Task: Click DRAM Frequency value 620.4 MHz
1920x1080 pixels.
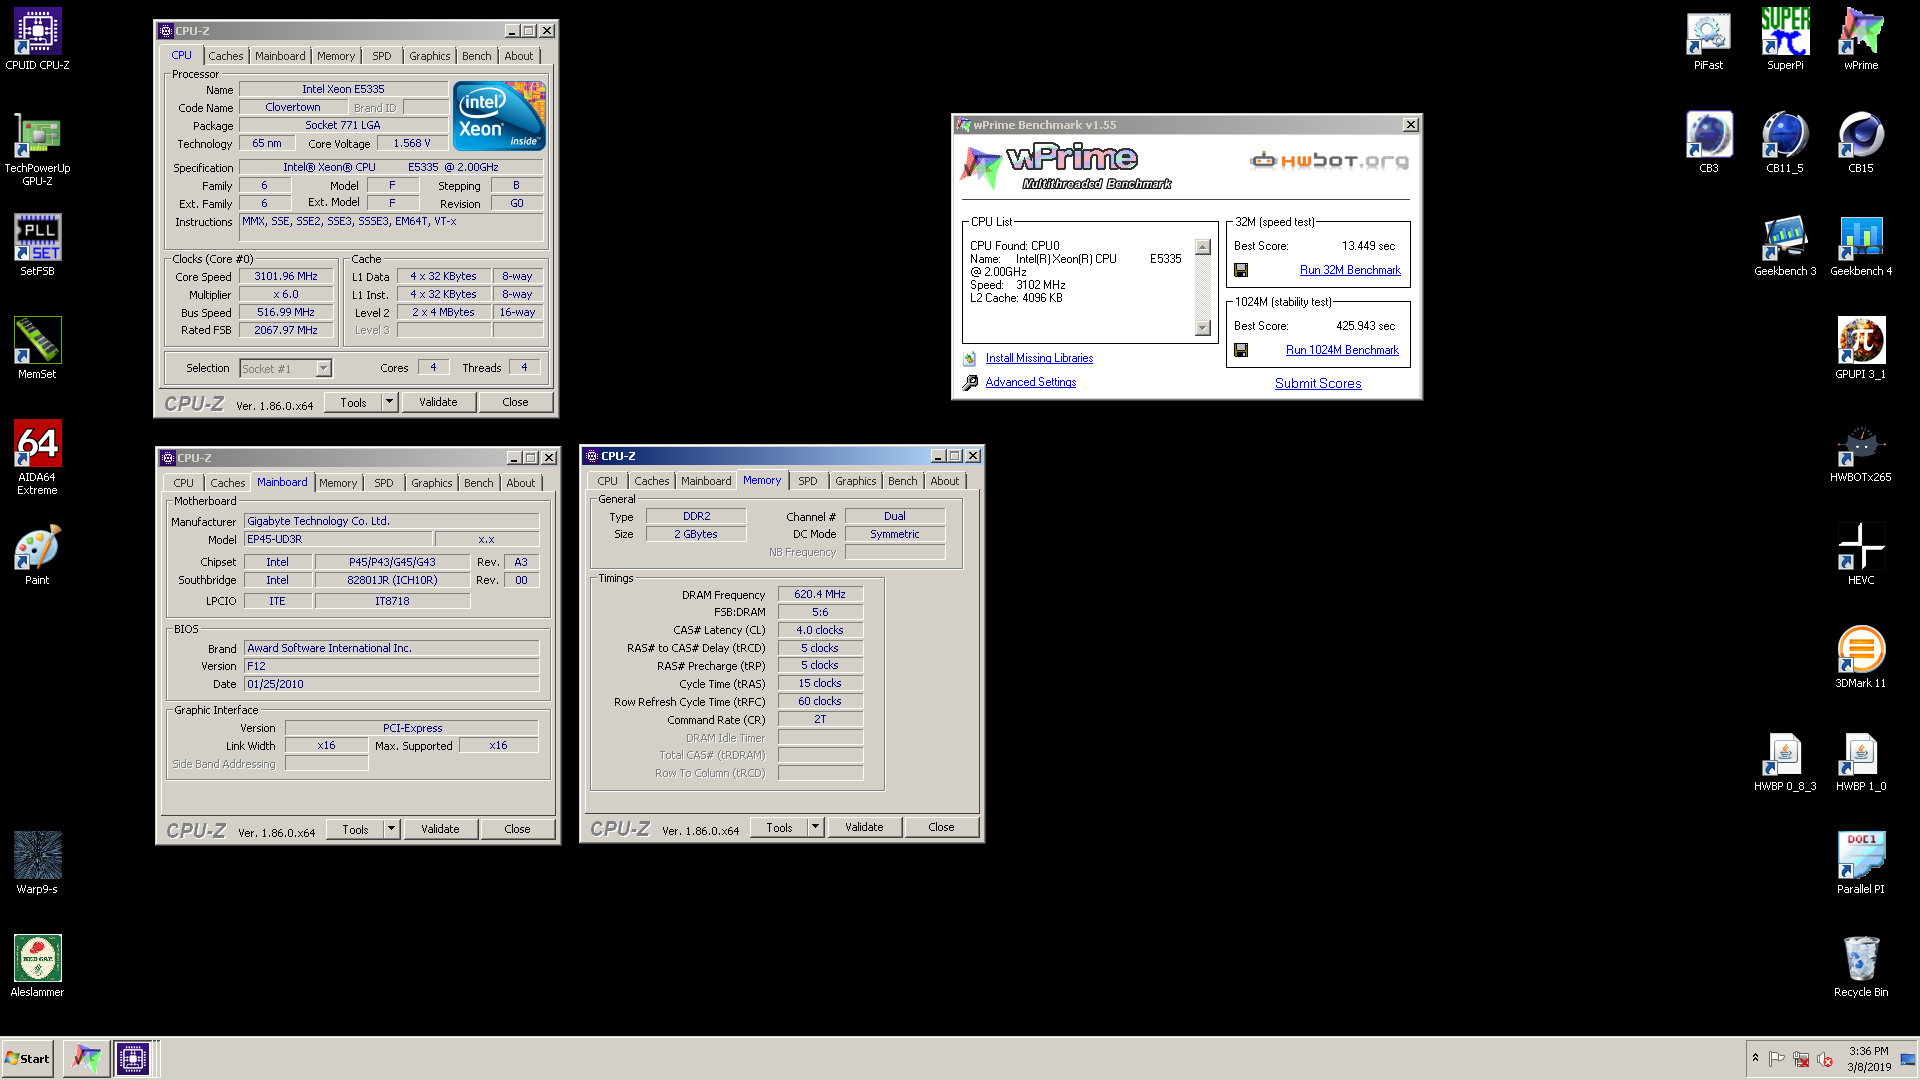Action: pos(820,594)
